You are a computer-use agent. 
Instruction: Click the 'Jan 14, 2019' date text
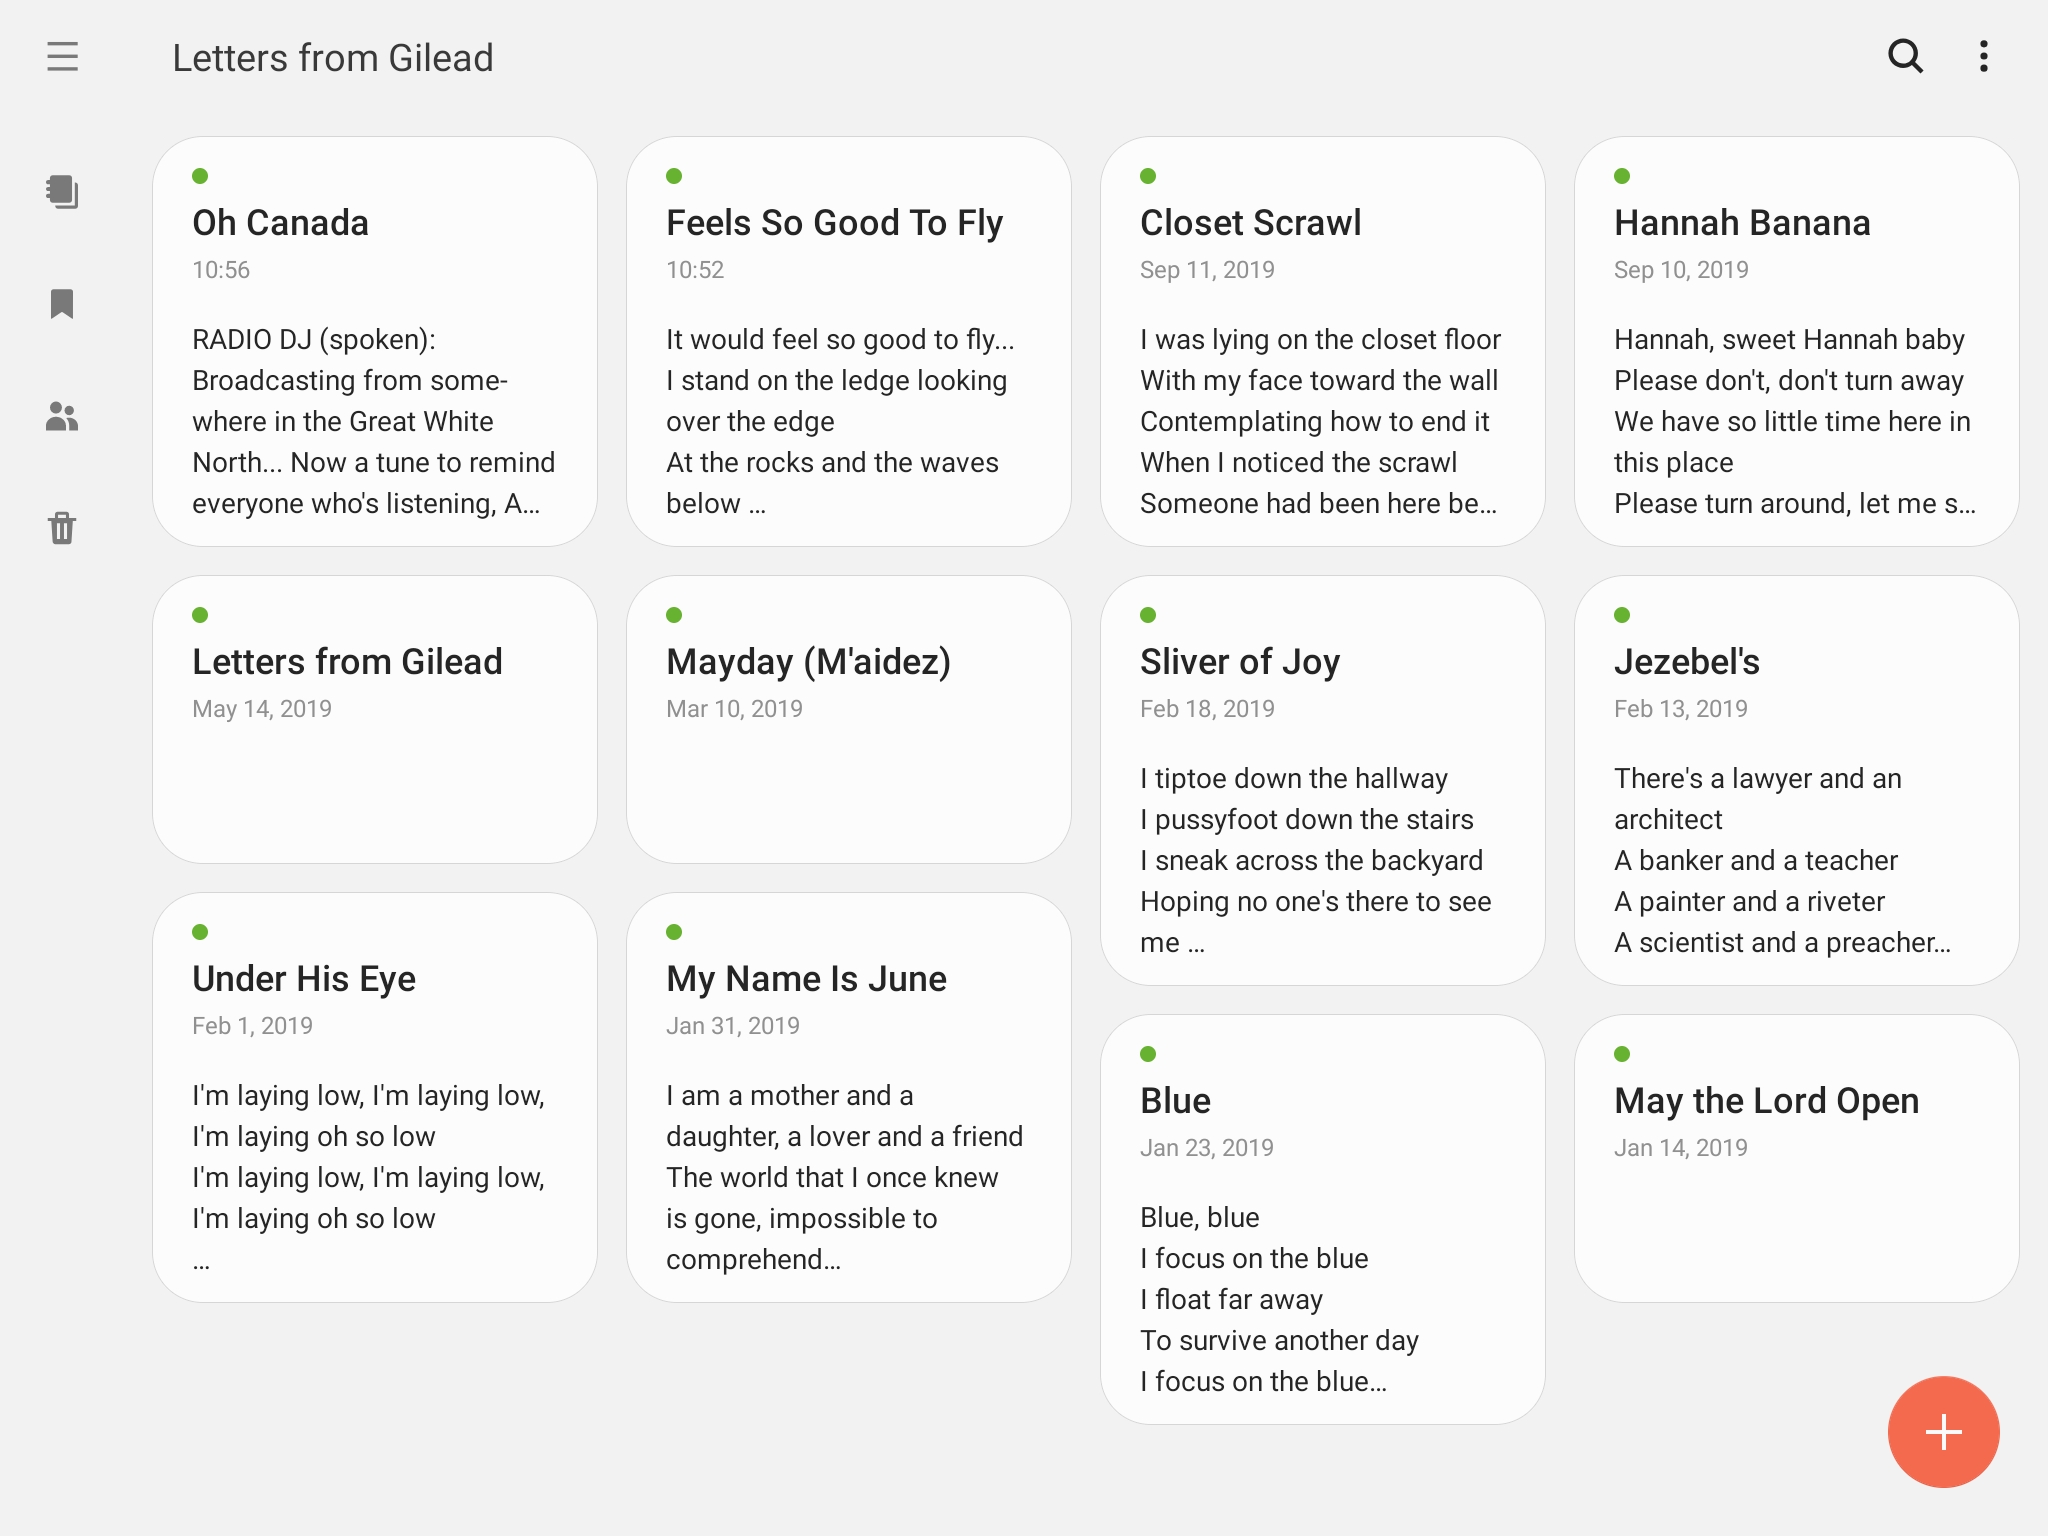click(1681, 1148)
